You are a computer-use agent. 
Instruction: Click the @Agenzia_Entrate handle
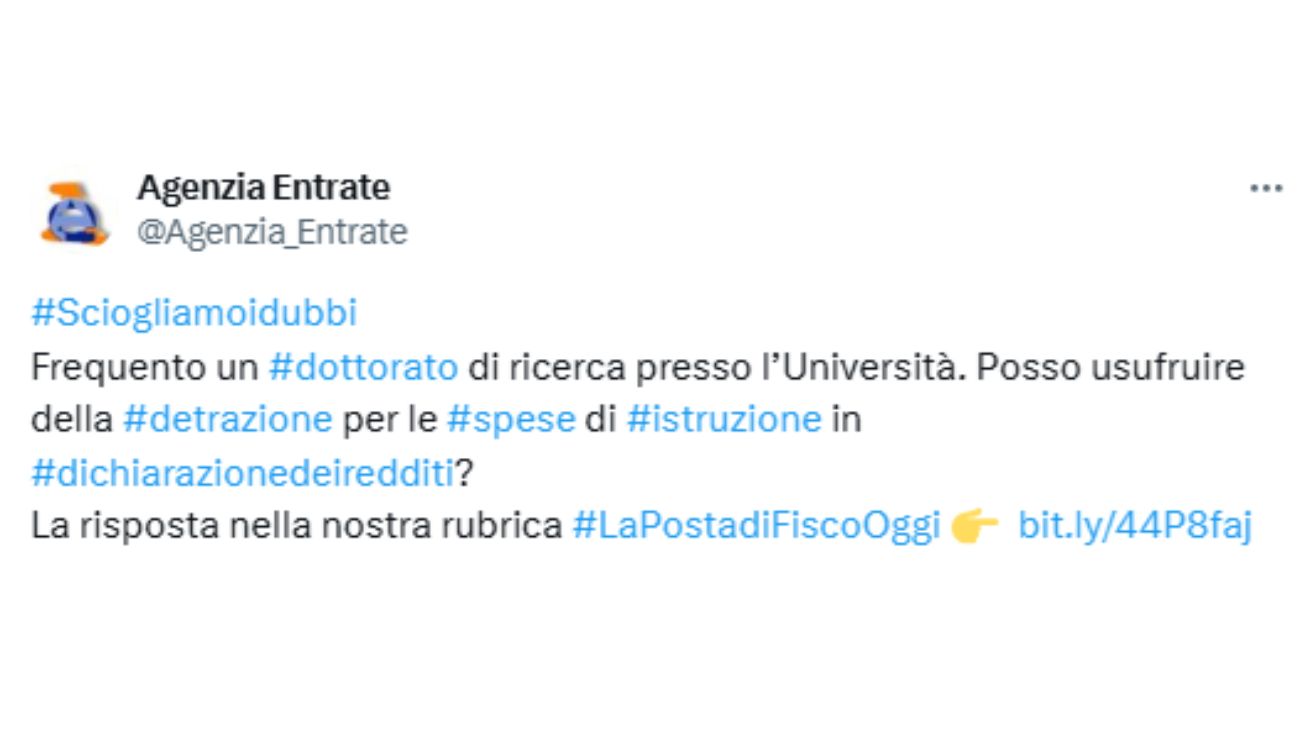pos(272,232)
